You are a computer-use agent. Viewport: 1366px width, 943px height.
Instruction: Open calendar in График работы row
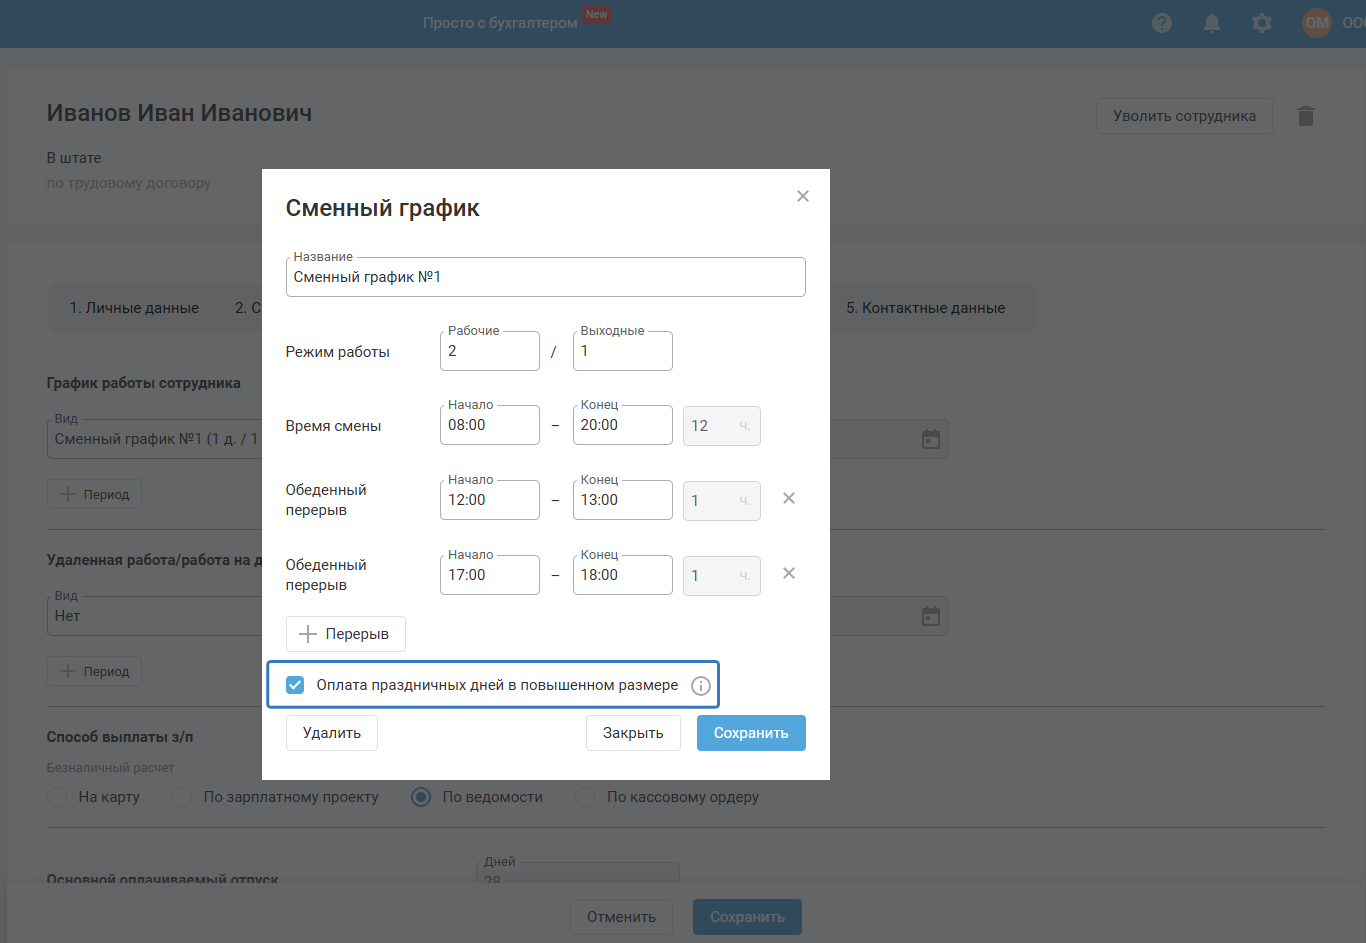(x=931, y=439)
